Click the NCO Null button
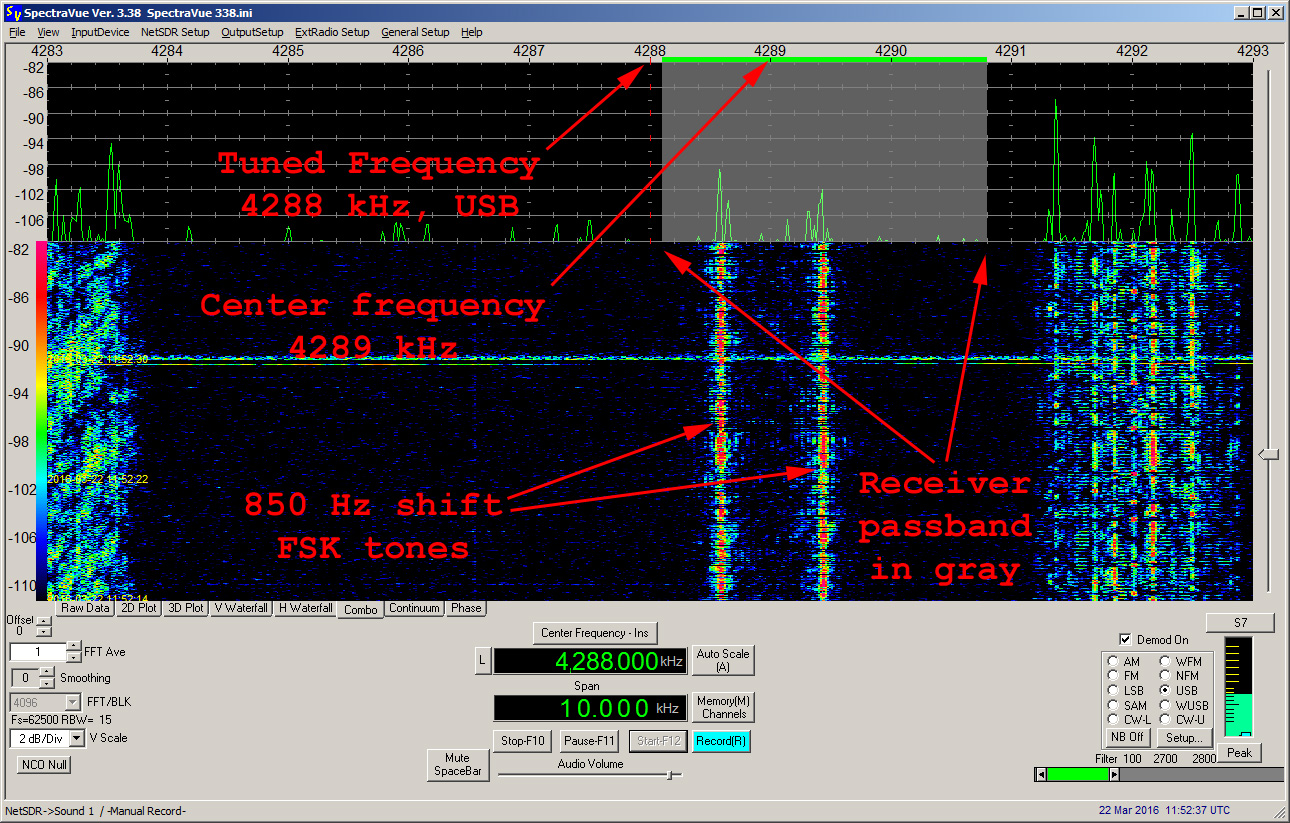The image size is (1290, 823). pyautogui.click(x=44, y=765)
